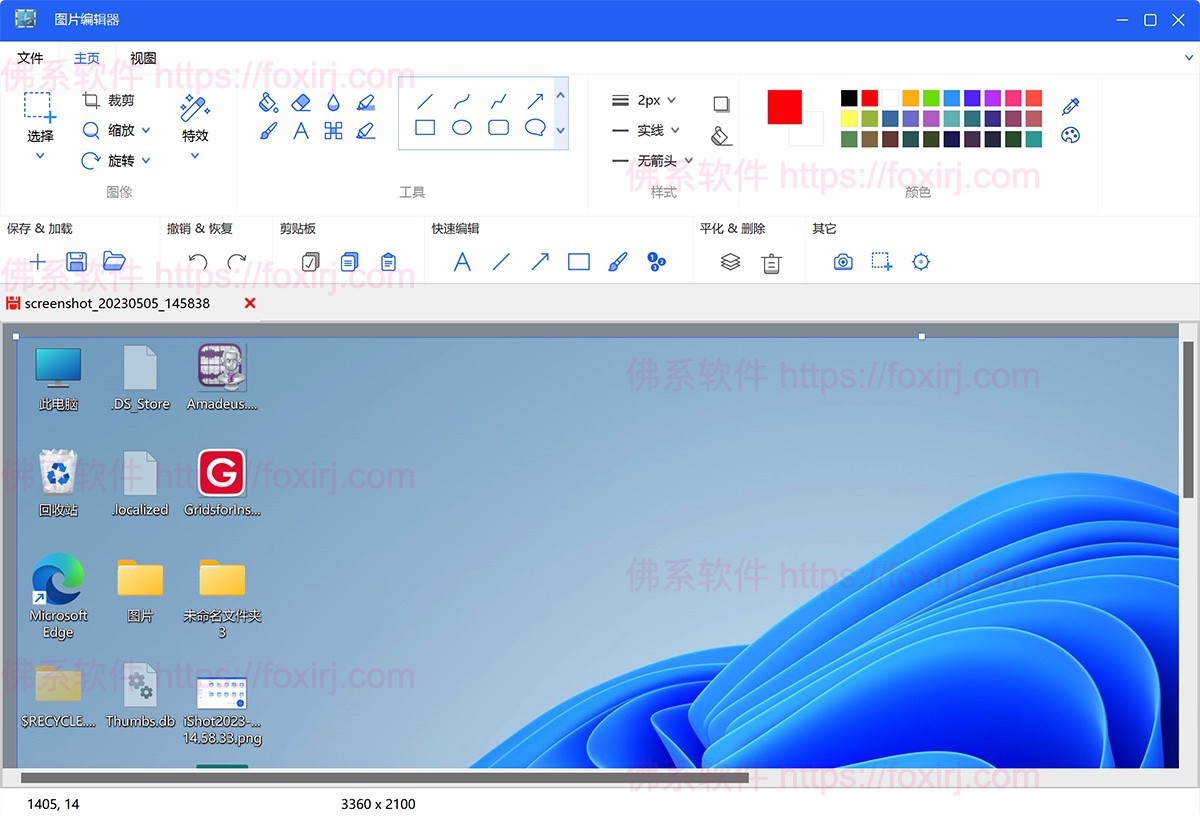Viewport: 1200px width, 817px height.
Task: Select the paint bucket fill tool
Action: [268, 102]
